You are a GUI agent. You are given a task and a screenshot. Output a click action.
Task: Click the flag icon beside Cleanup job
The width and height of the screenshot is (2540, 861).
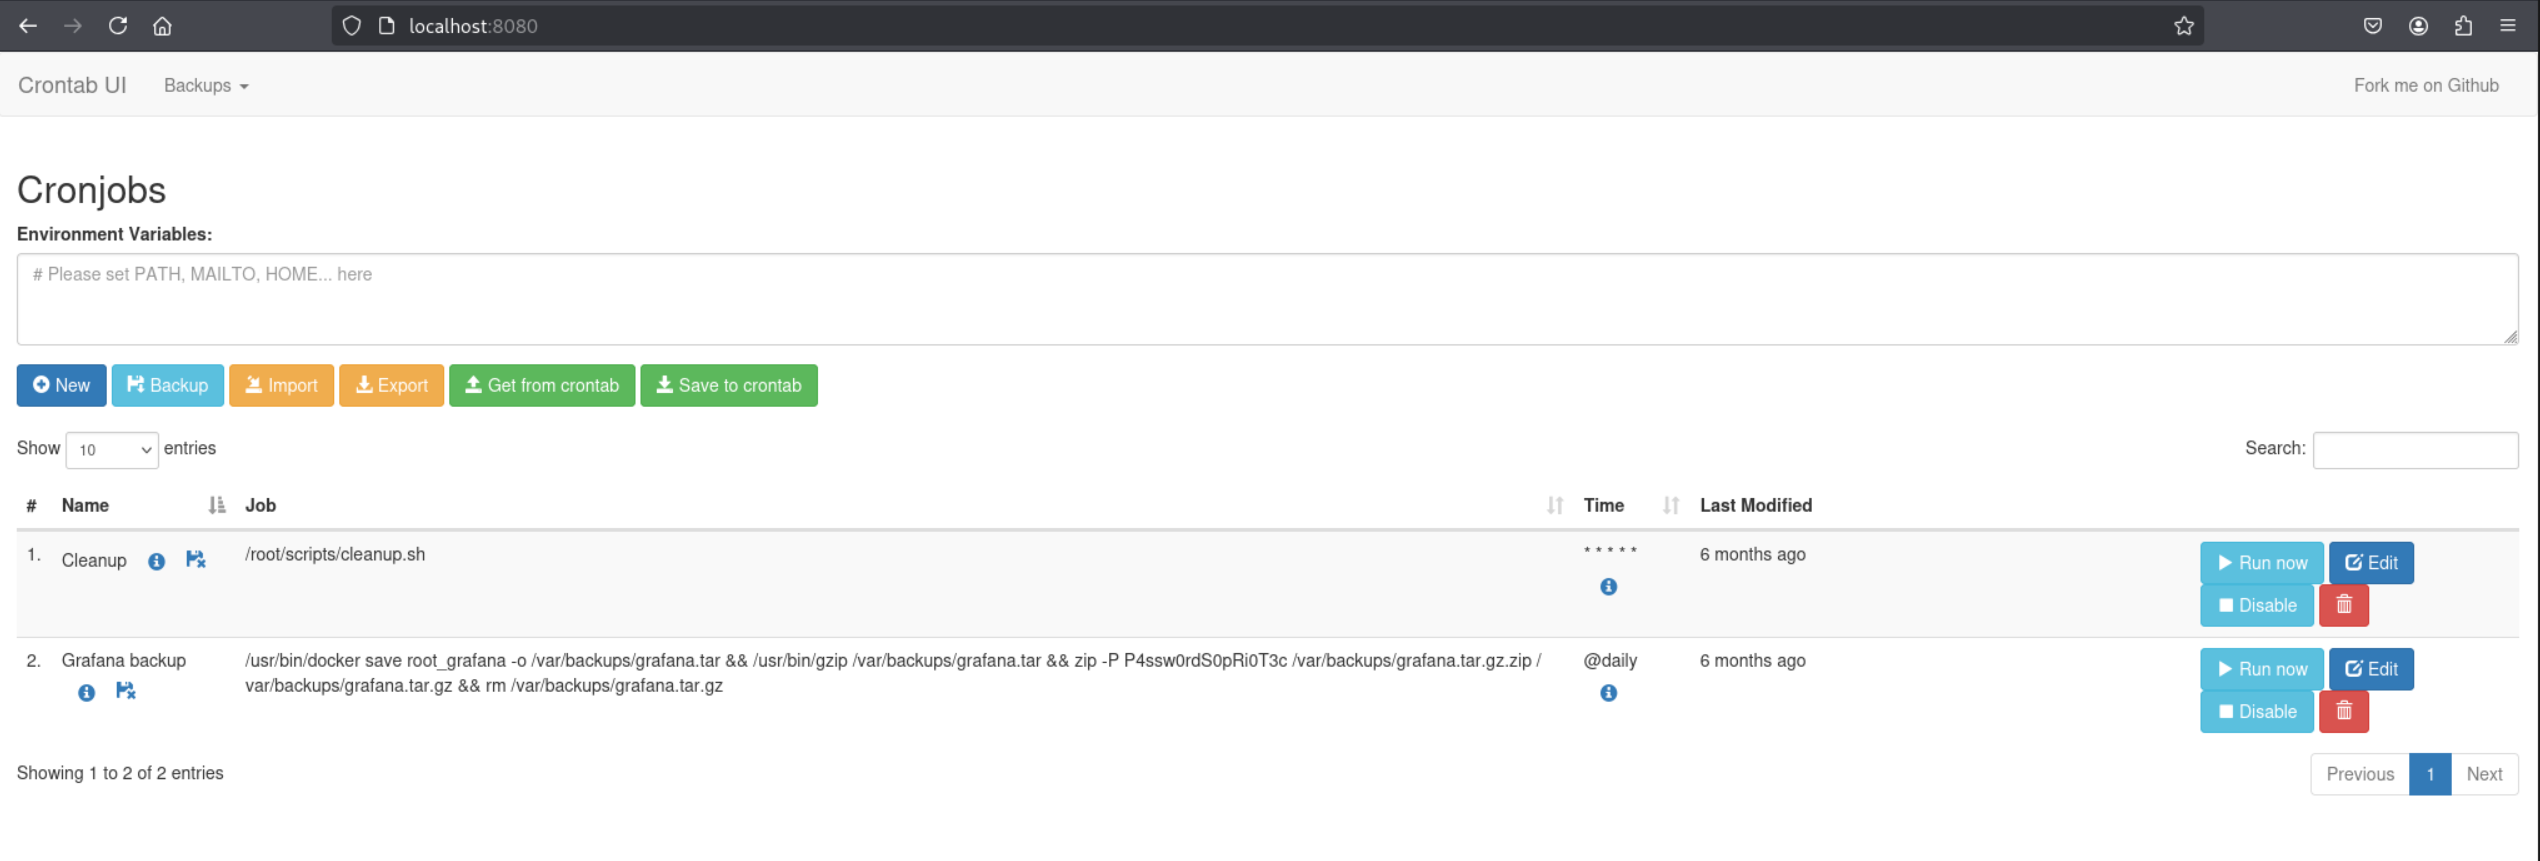[195, 560]
